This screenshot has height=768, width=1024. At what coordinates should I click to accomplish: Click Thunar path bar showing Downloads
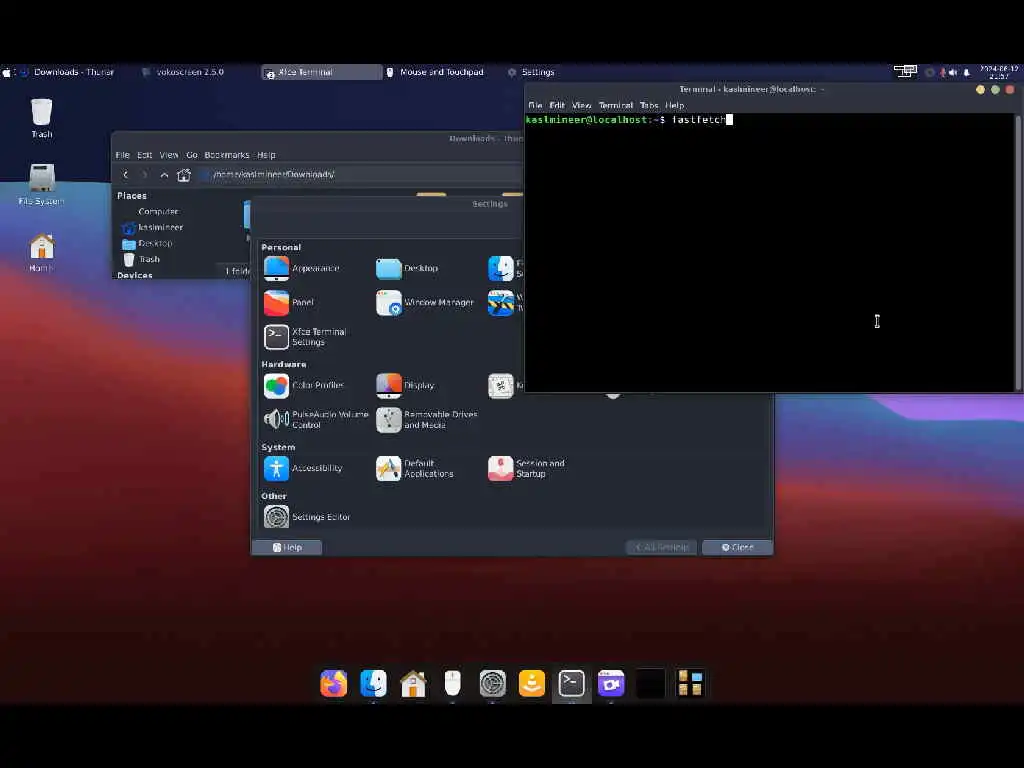coord(360,175)
